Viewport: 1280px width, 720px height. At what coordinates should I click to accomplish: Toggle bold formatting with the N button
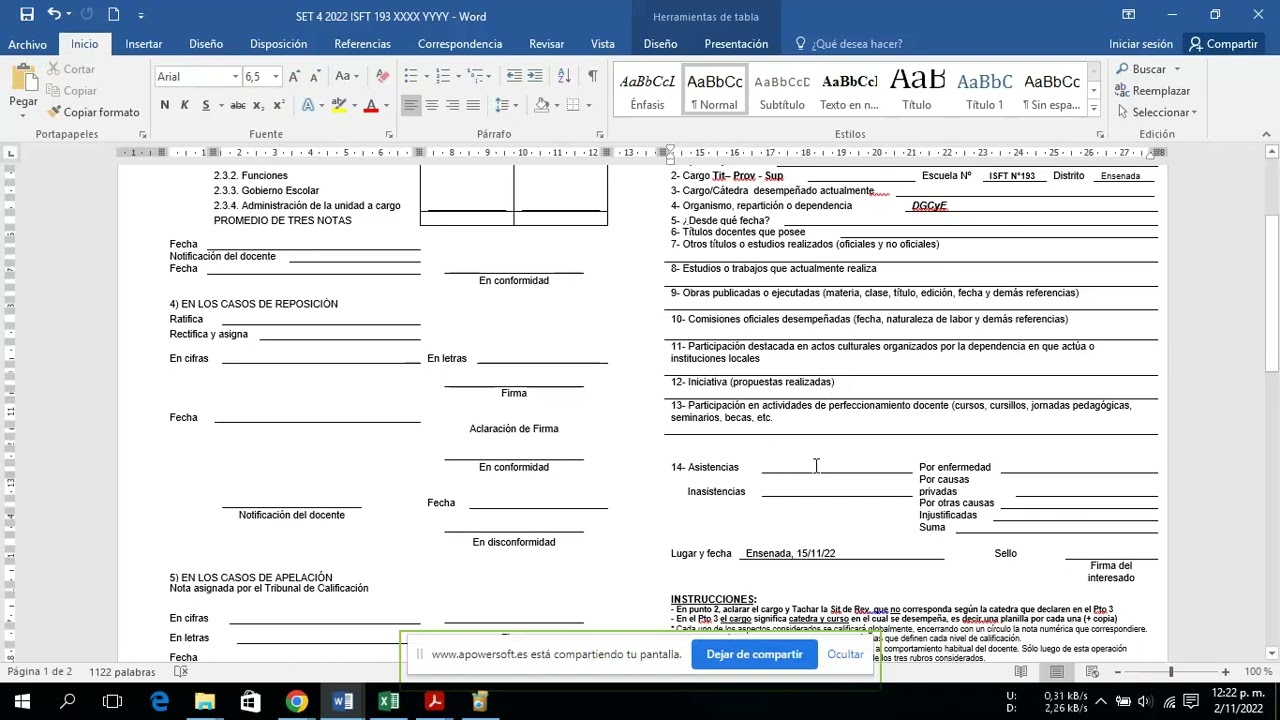[x=164, y=105]
